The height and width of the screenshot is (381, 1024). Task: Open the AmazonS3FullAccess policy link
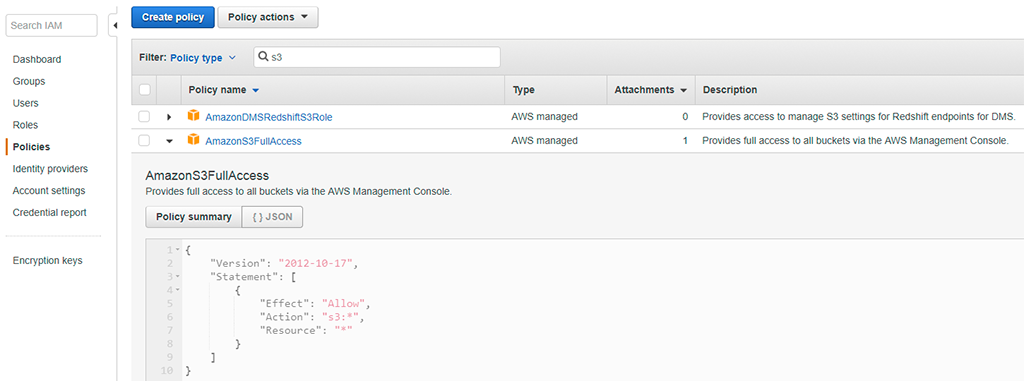pyautogui.click(x=253, y=141)
